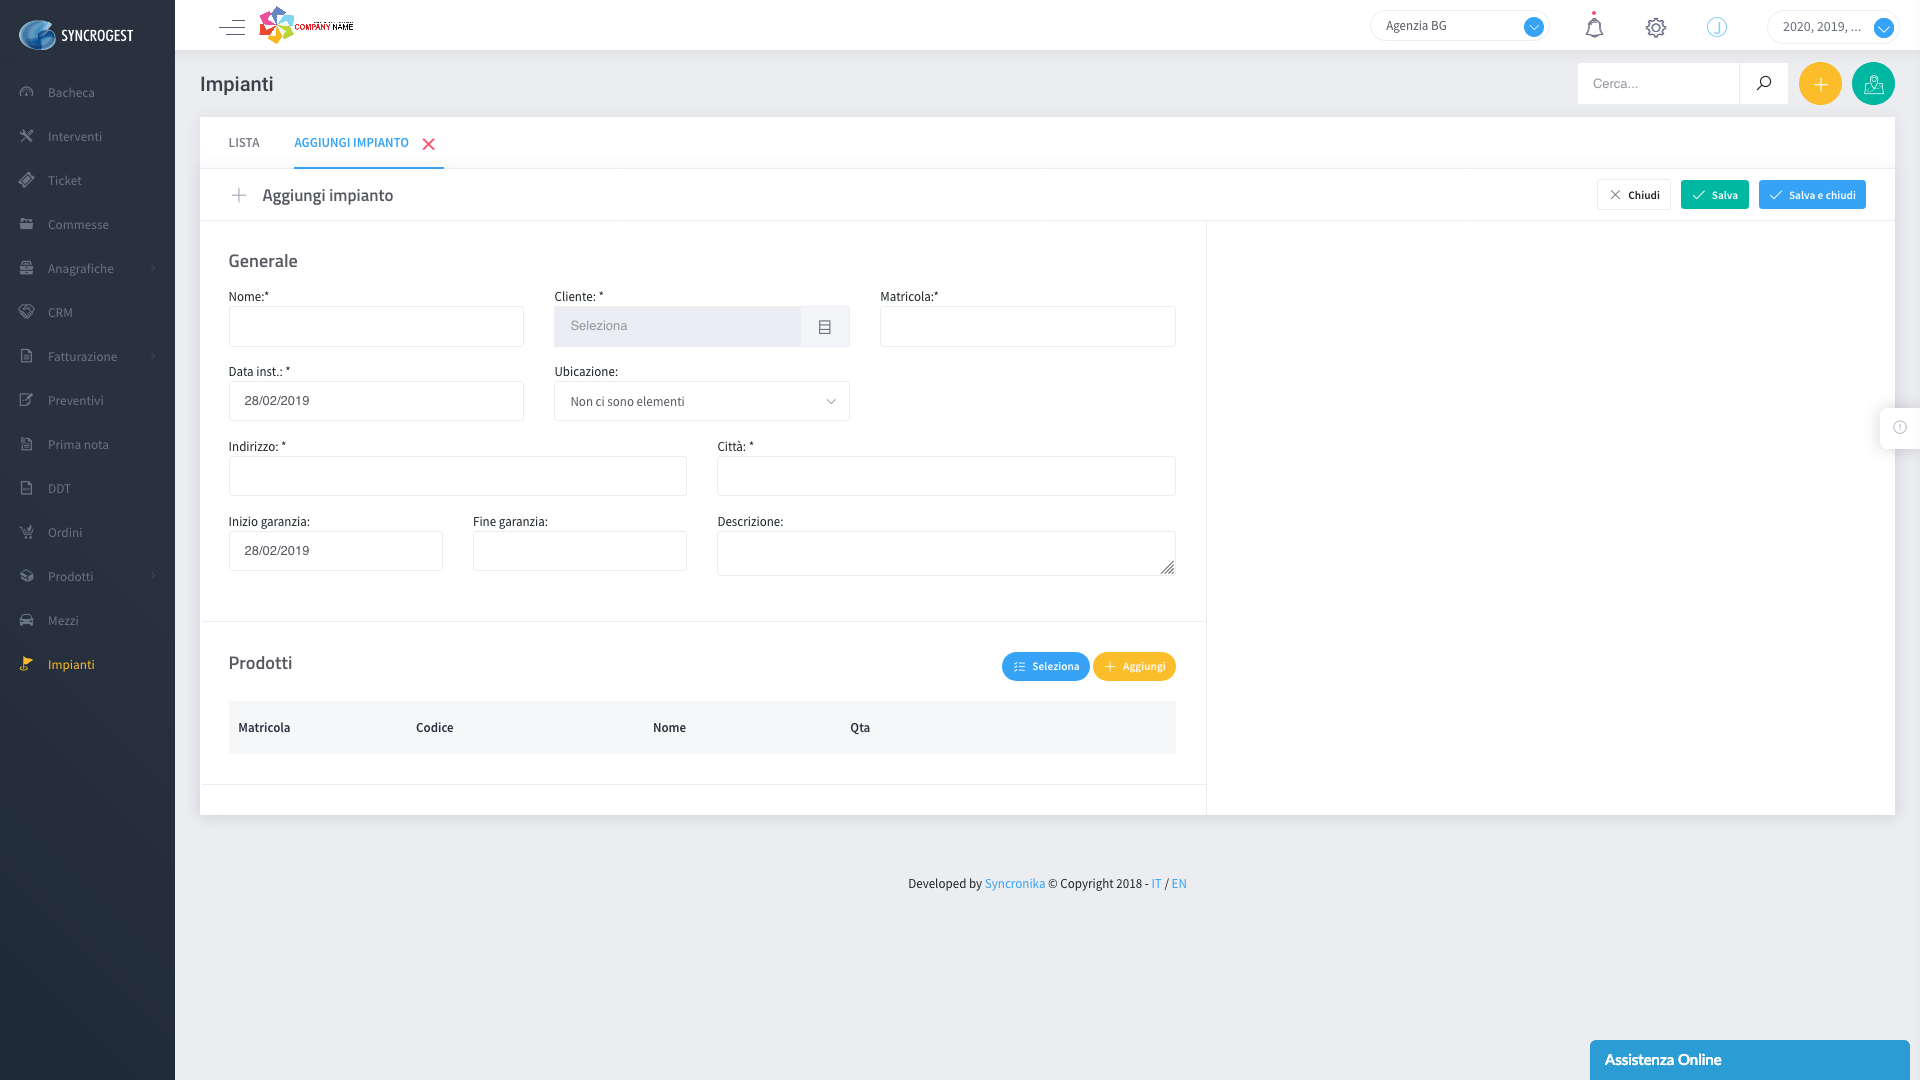Click the Data inst. date field
The width and height of the screenshot is (1920, 1080).
click(x=376, y=401)
